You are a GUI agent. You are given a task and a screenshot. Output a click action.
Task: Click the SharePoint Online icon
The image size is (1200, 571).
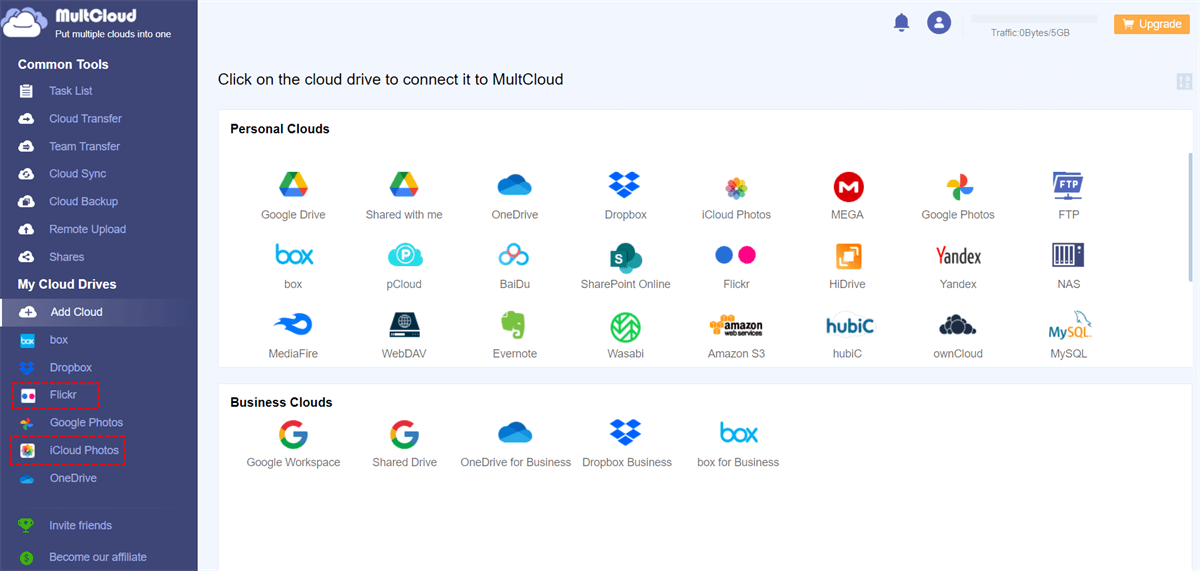(x=625, y=255)
